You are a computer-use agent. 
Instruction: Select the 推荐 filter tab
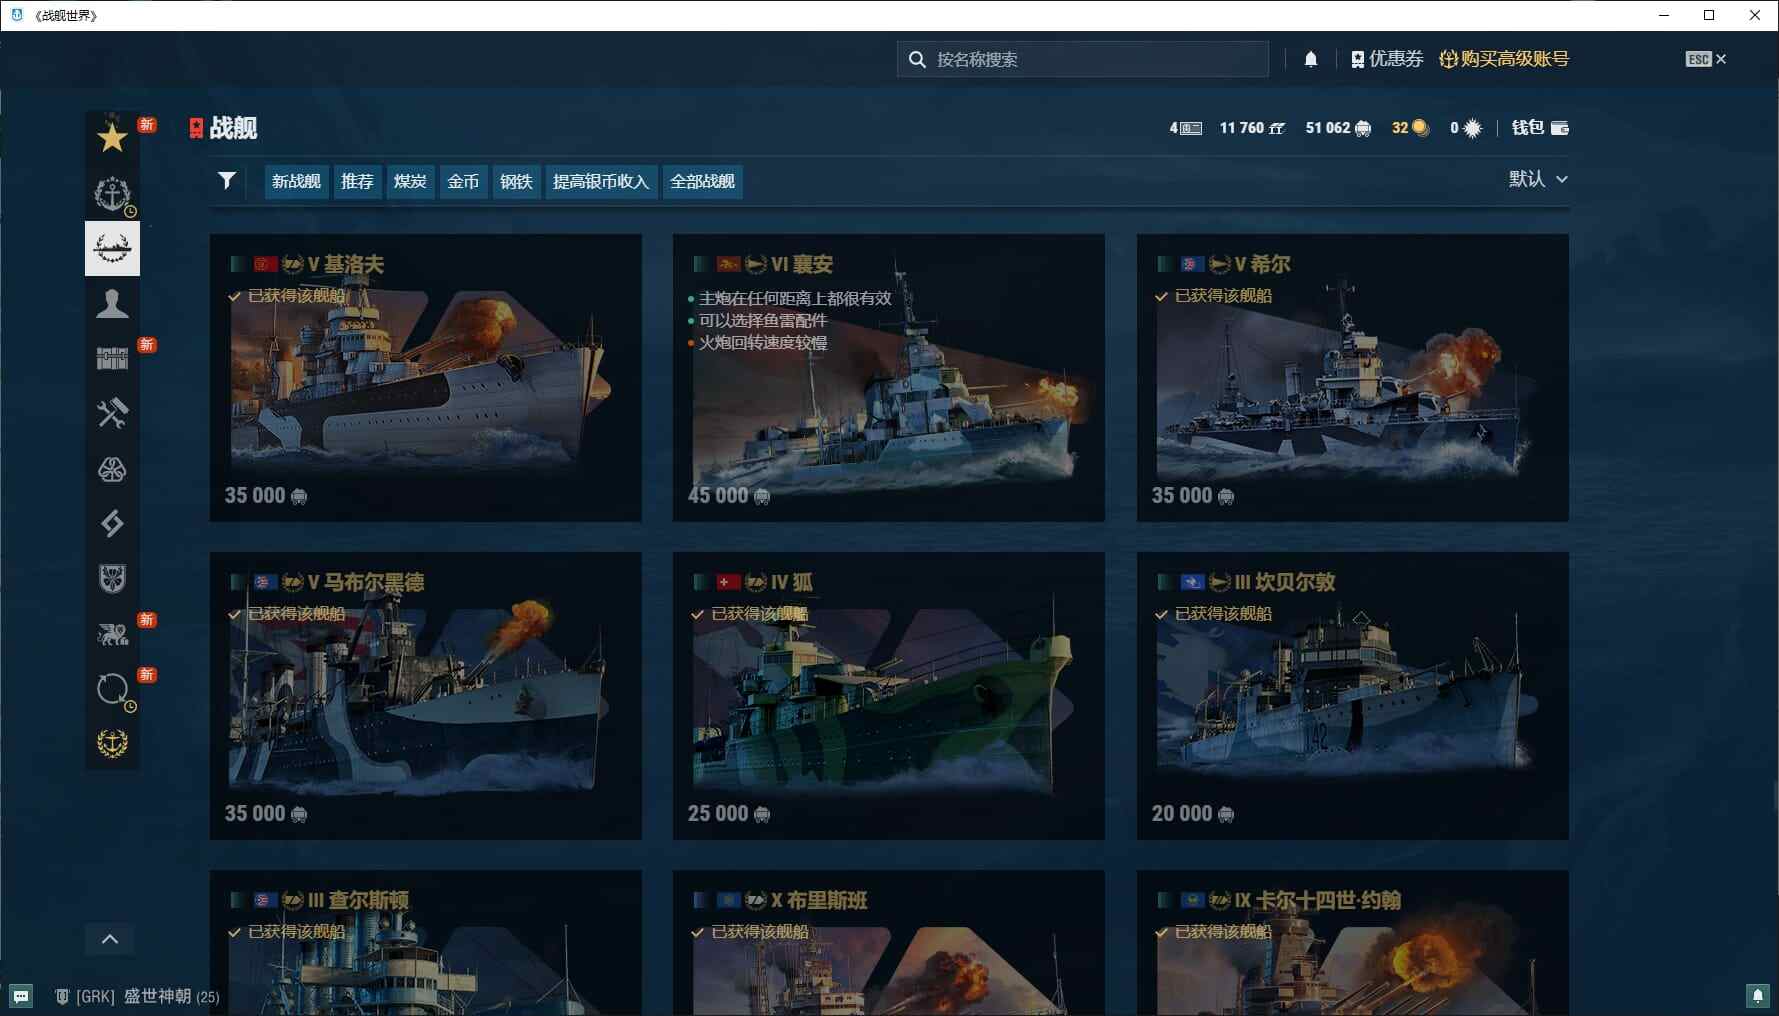(357, 181)
